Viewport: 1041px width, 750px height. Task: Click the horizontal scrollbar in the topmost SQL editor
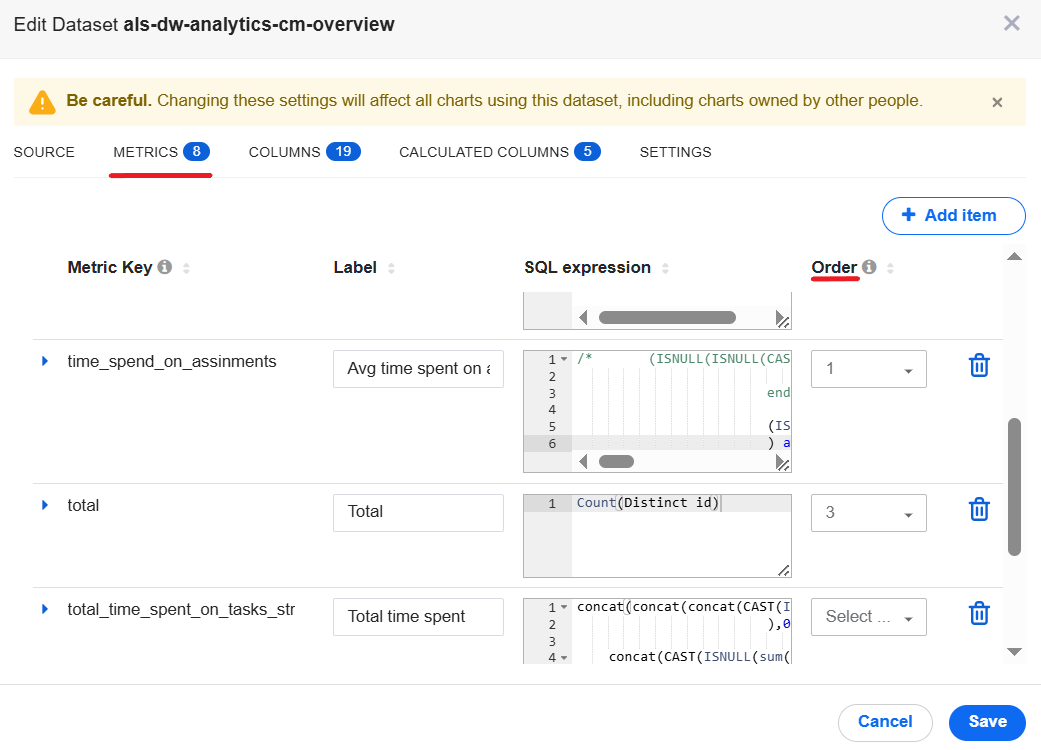click(x=667, y=317)
